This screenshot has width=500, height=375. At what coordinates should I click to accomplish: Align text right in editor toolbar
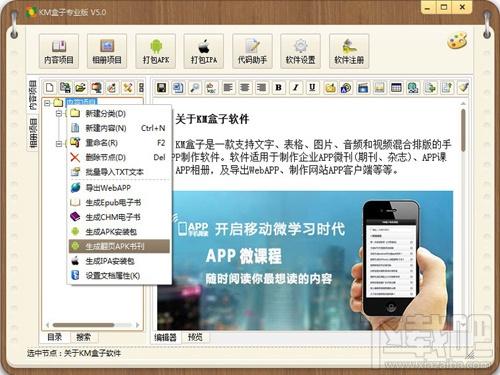tap(262, 88)
